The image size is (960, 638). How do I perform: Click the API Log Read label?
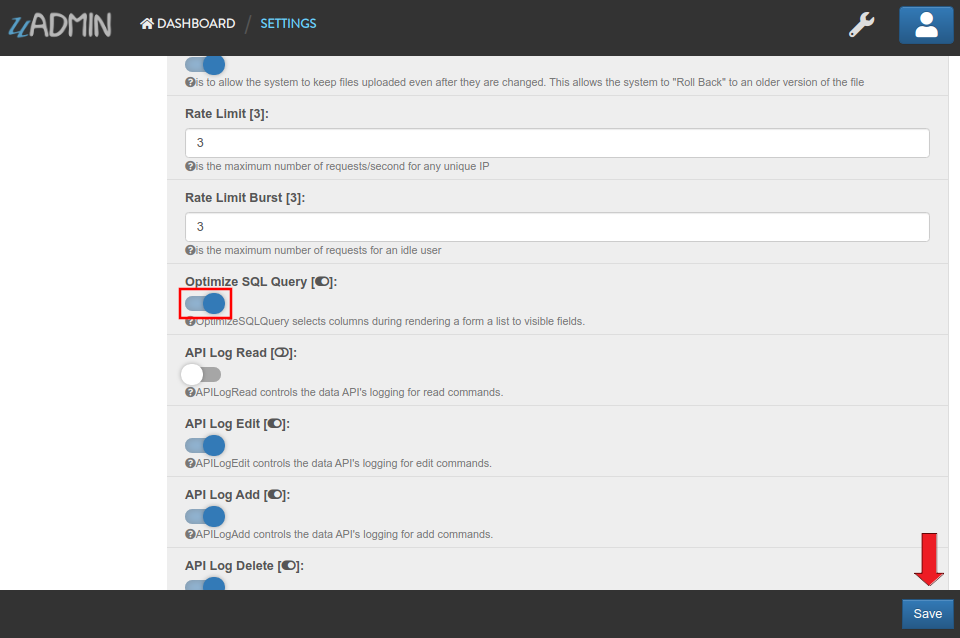click(241, 353)
